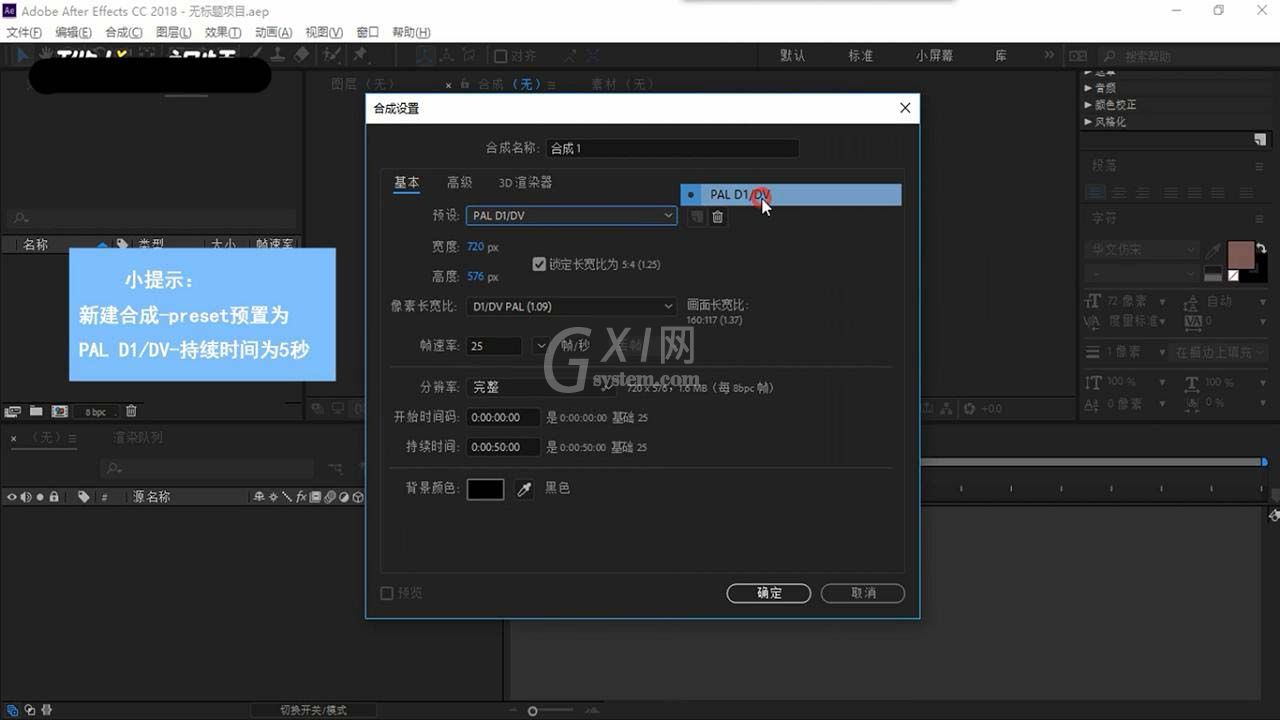The width and height of the screenshot is (1280, 720).
Task: Click the motion blur switch column icon
Action: click(x=329, y=497)
